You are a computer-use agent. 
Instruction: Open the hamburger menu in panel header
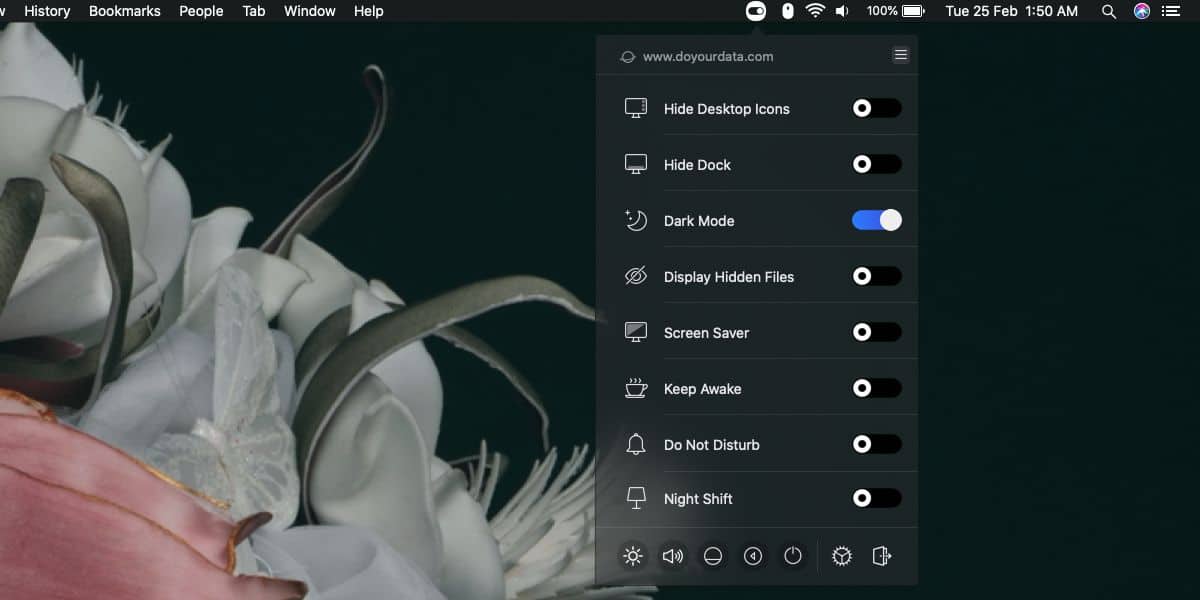tap(901, 55)
